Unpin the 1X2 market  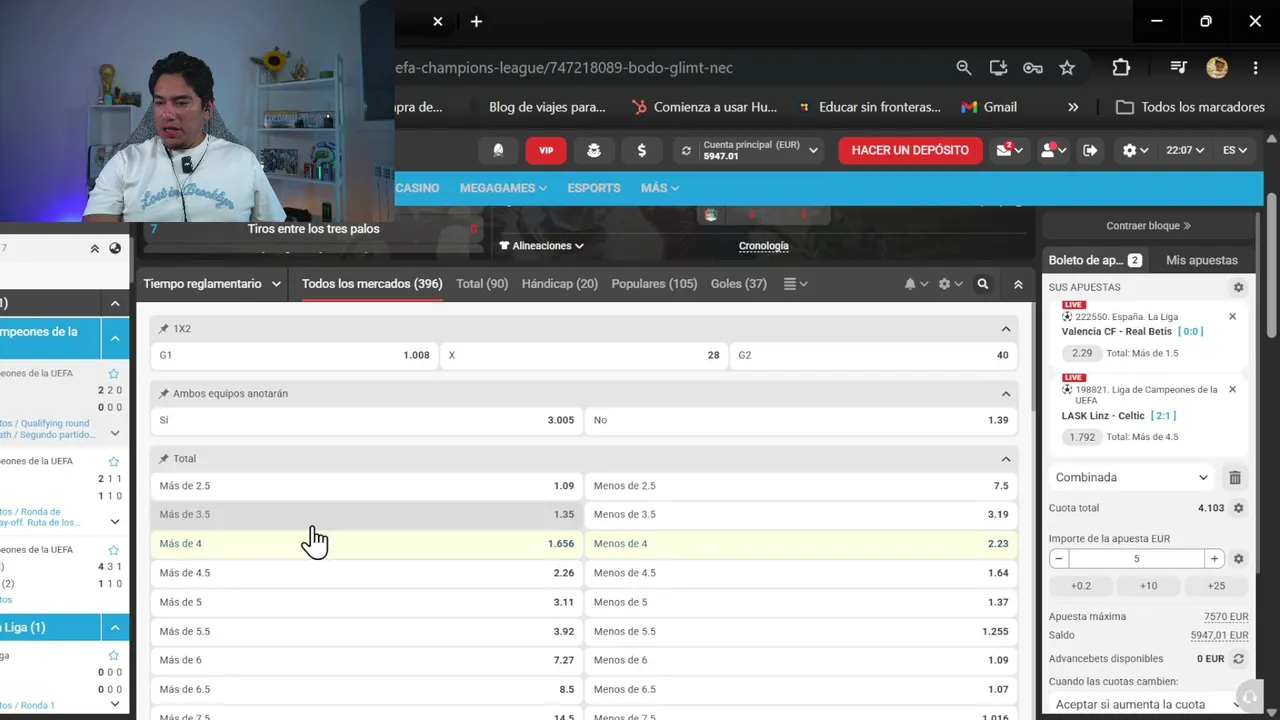[x=164, y=329]
